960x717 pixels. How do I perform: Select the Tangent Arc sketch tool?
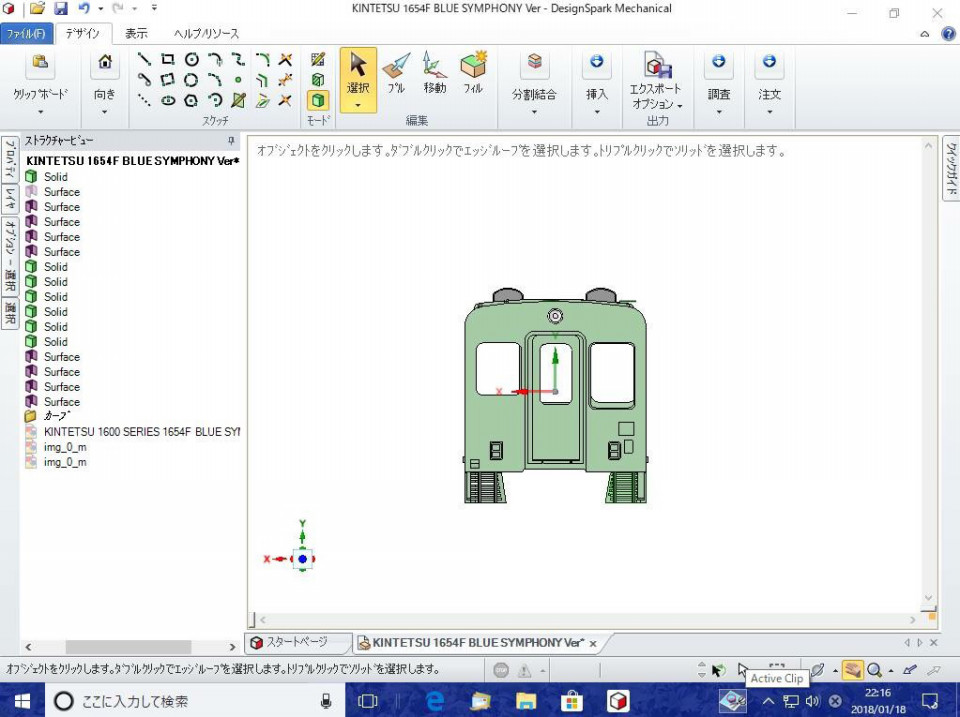[215, 59]
